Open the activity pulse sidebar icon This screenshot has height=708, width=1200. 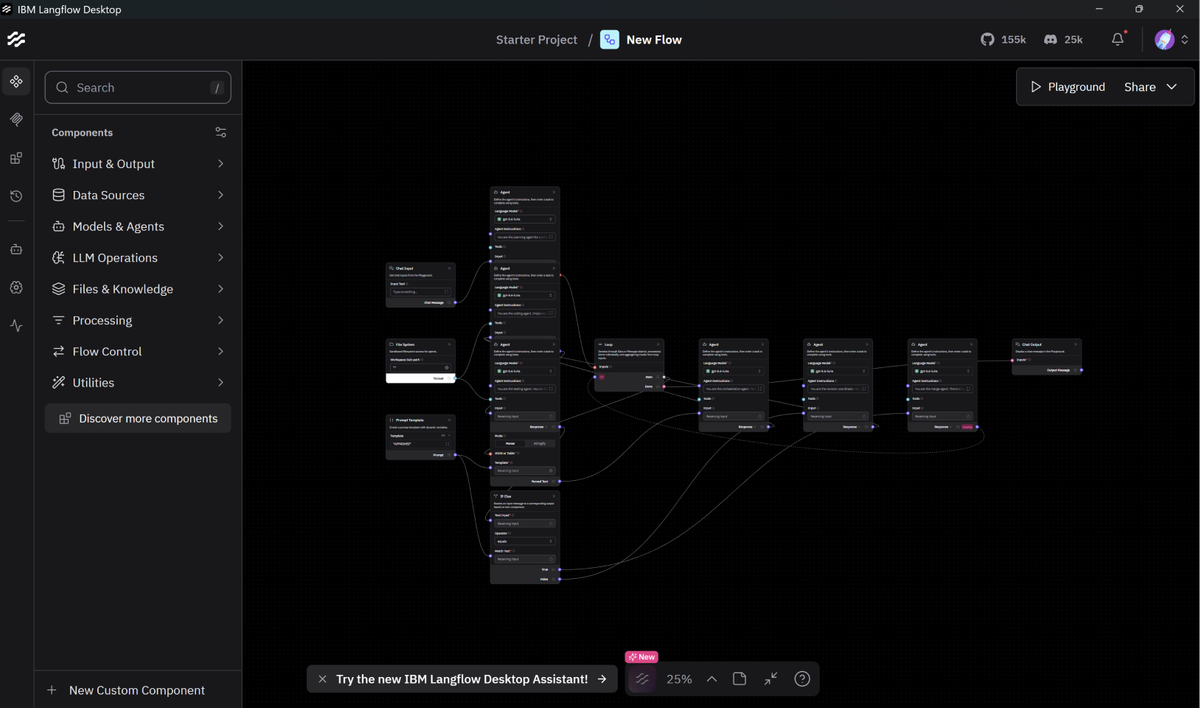(x=16, y=326)
